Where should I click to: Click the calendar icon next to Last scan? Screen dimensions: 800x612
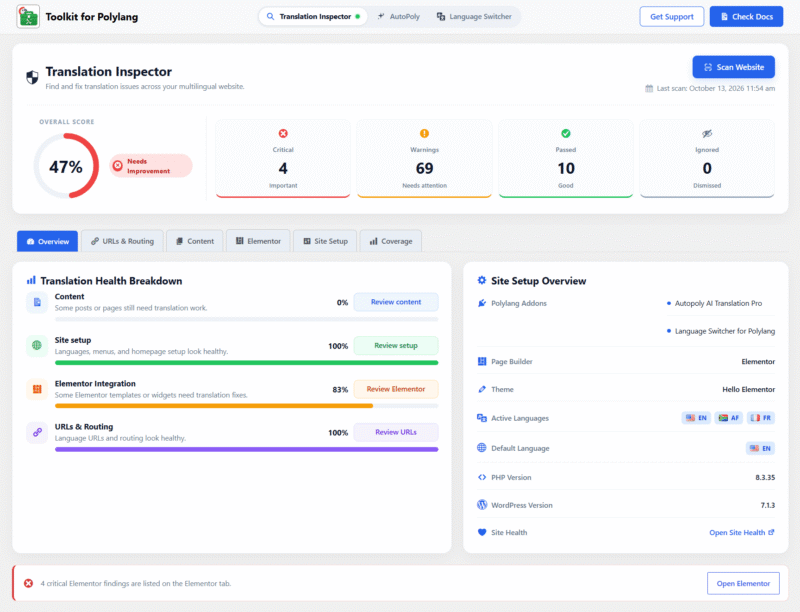[x=649, y=88]
